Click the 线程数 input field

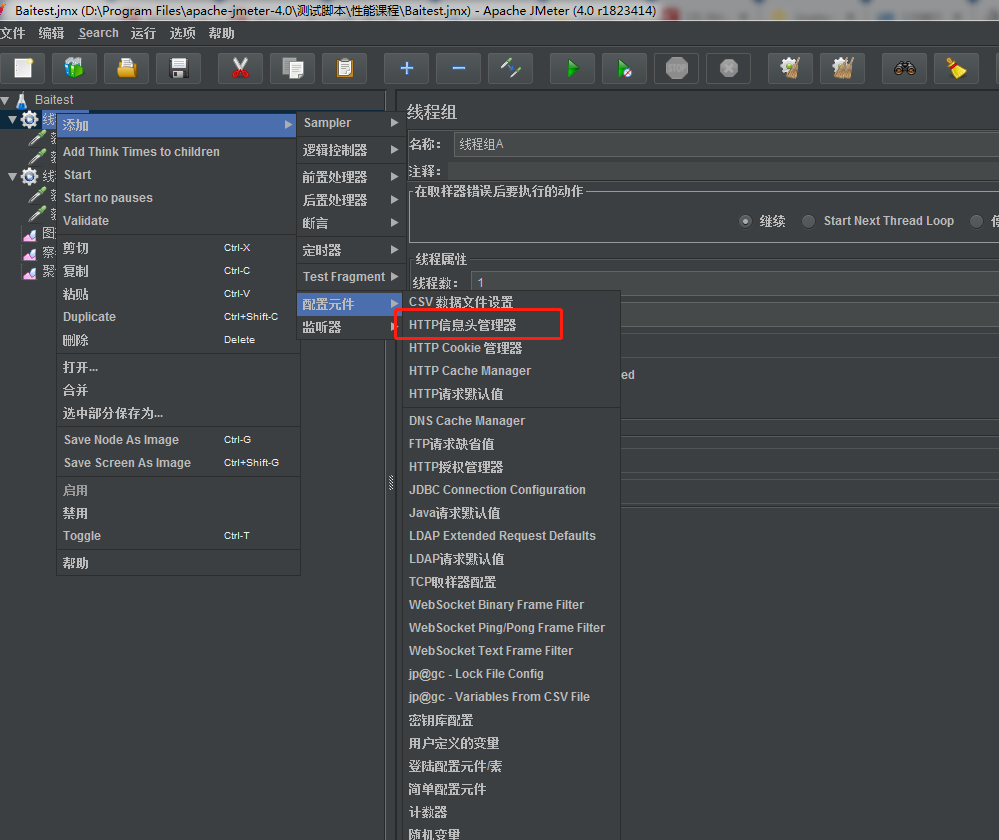coord(735,282)
